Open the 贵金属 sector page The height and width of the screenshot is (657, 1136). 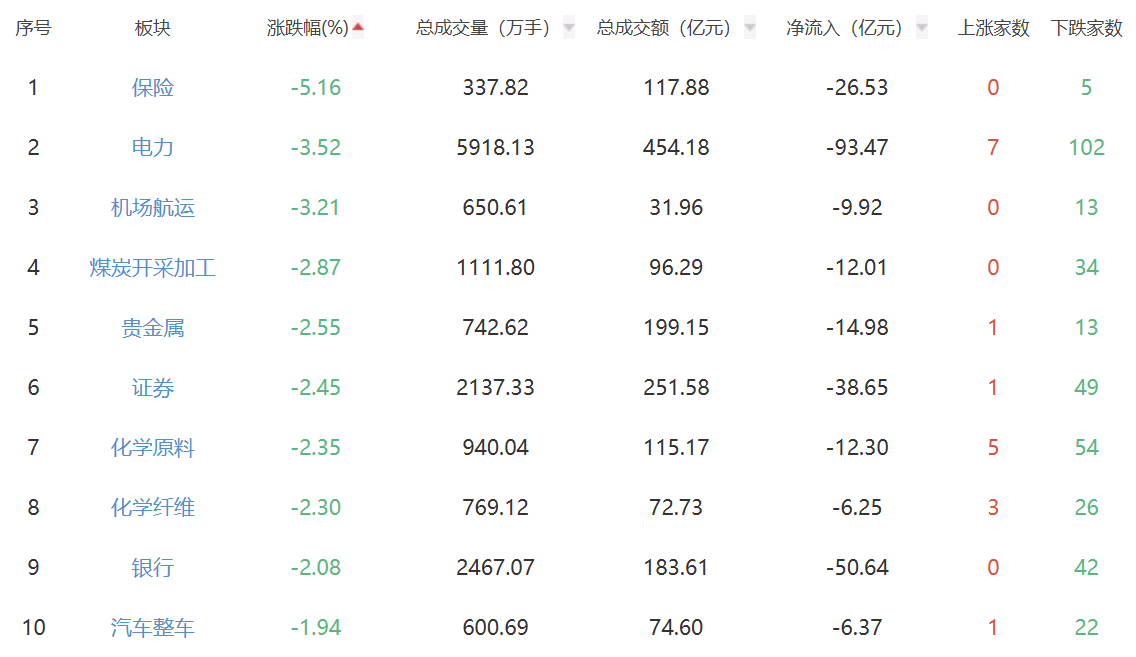click(x=152, y=327)
